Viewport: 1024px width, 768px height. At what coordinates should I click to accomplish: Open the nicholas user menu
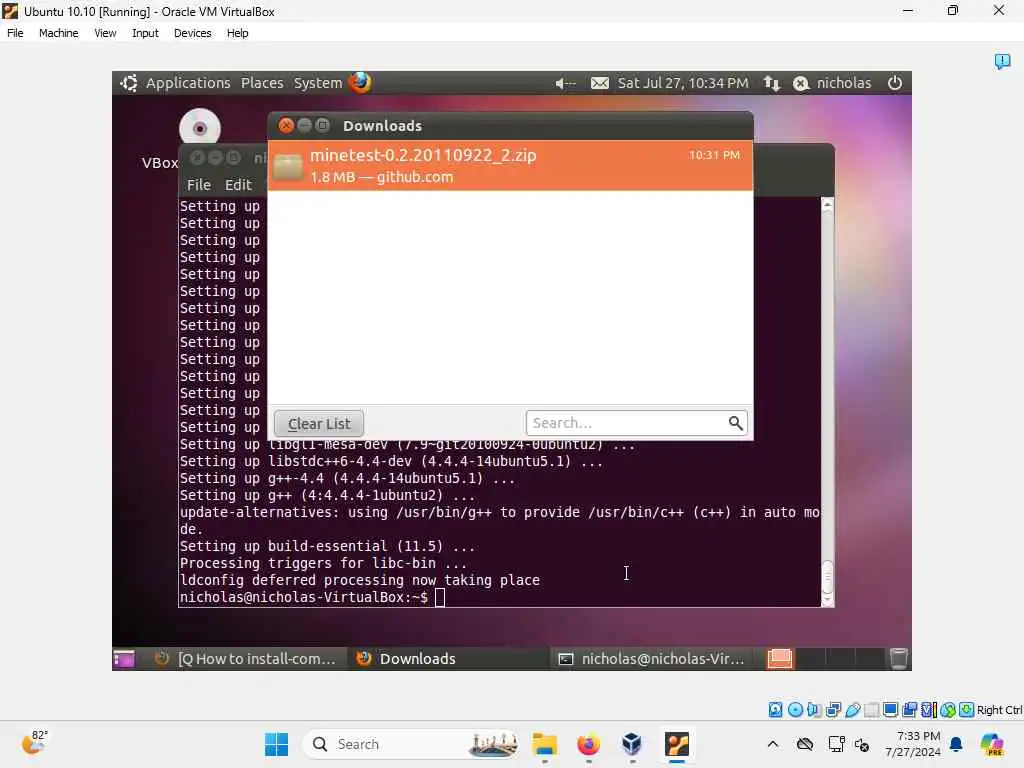[844, 83]
